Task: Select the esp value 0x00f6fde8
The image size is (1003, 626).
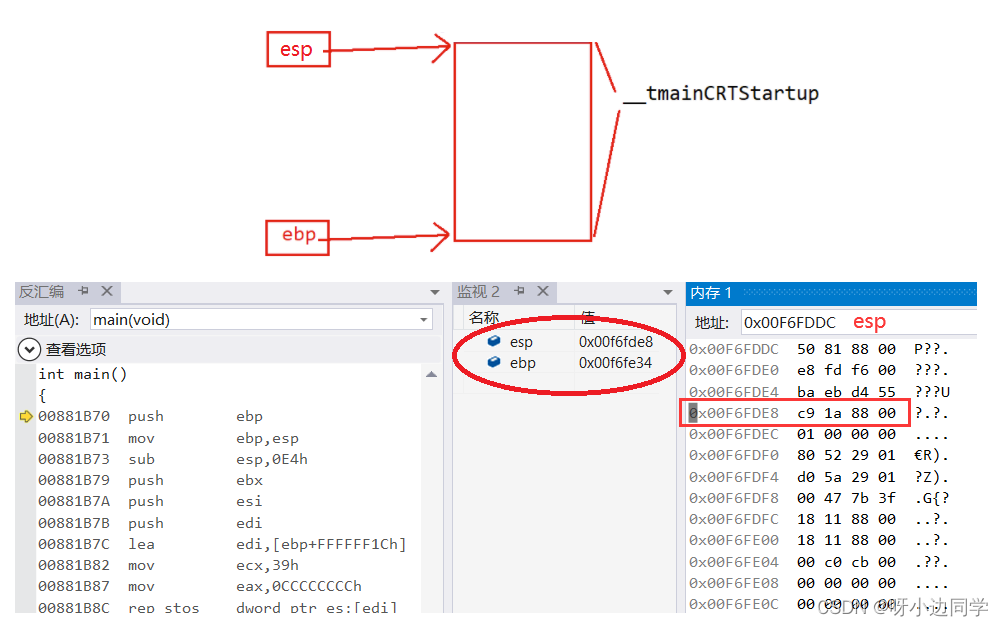Action: point(615,342)
